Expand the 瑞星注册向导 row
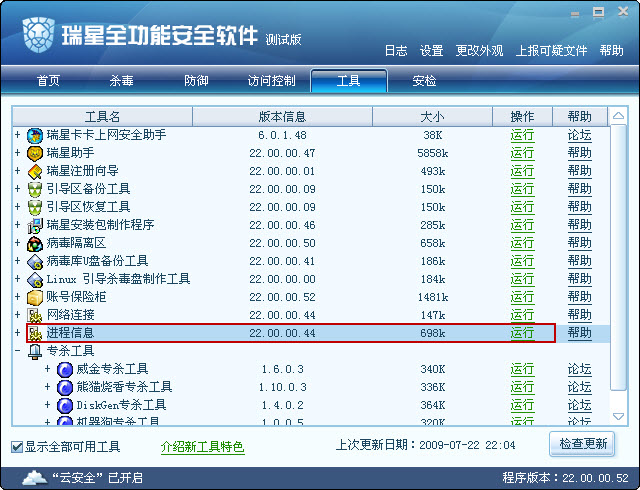 click(18, 170)
